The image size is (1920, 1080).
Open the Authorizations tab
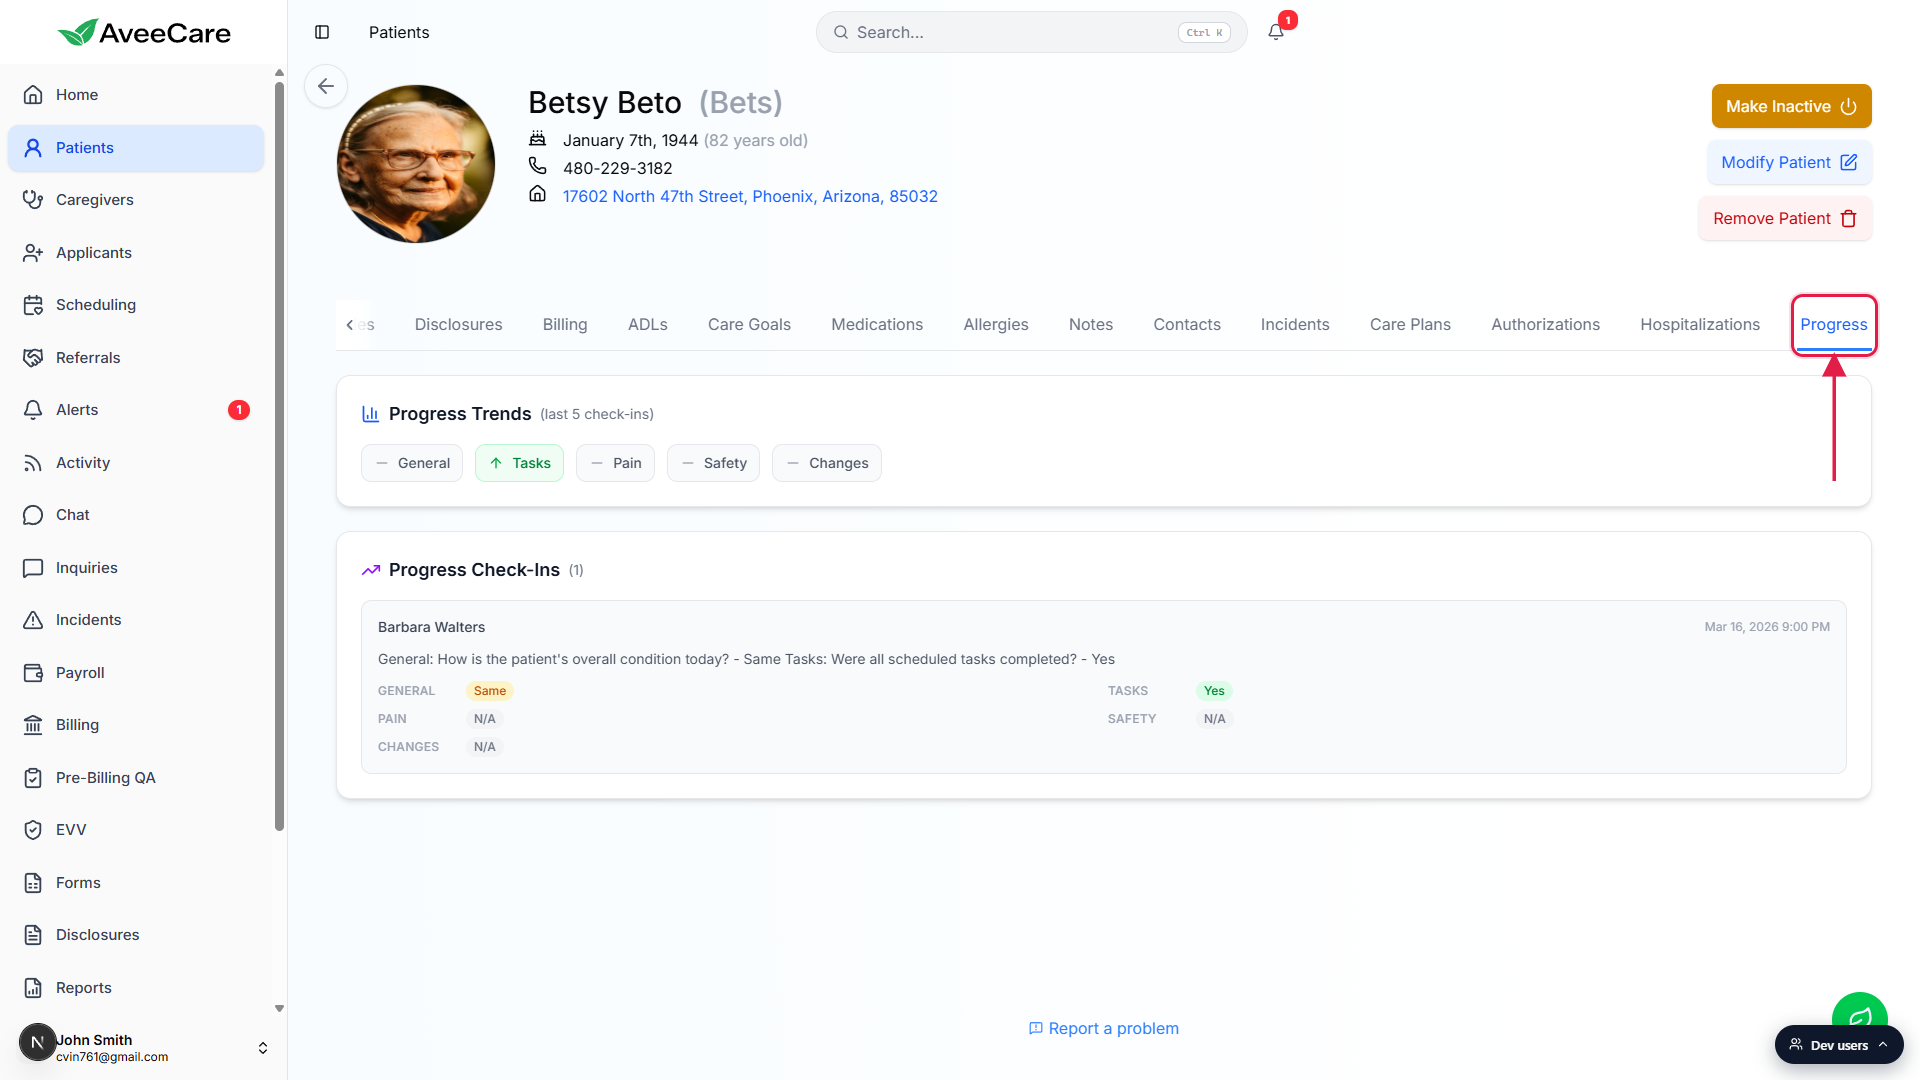click(1545, 324)
